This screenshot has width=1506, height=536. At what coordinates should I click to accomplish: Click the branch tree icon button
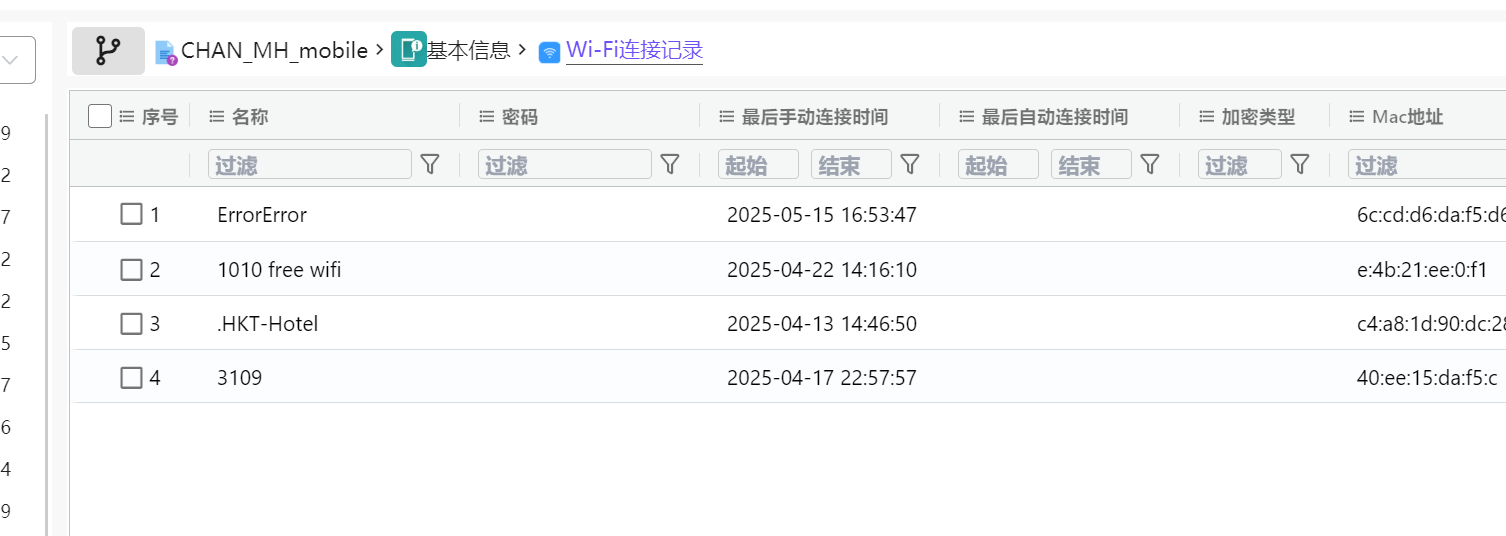tap(108, 50)
